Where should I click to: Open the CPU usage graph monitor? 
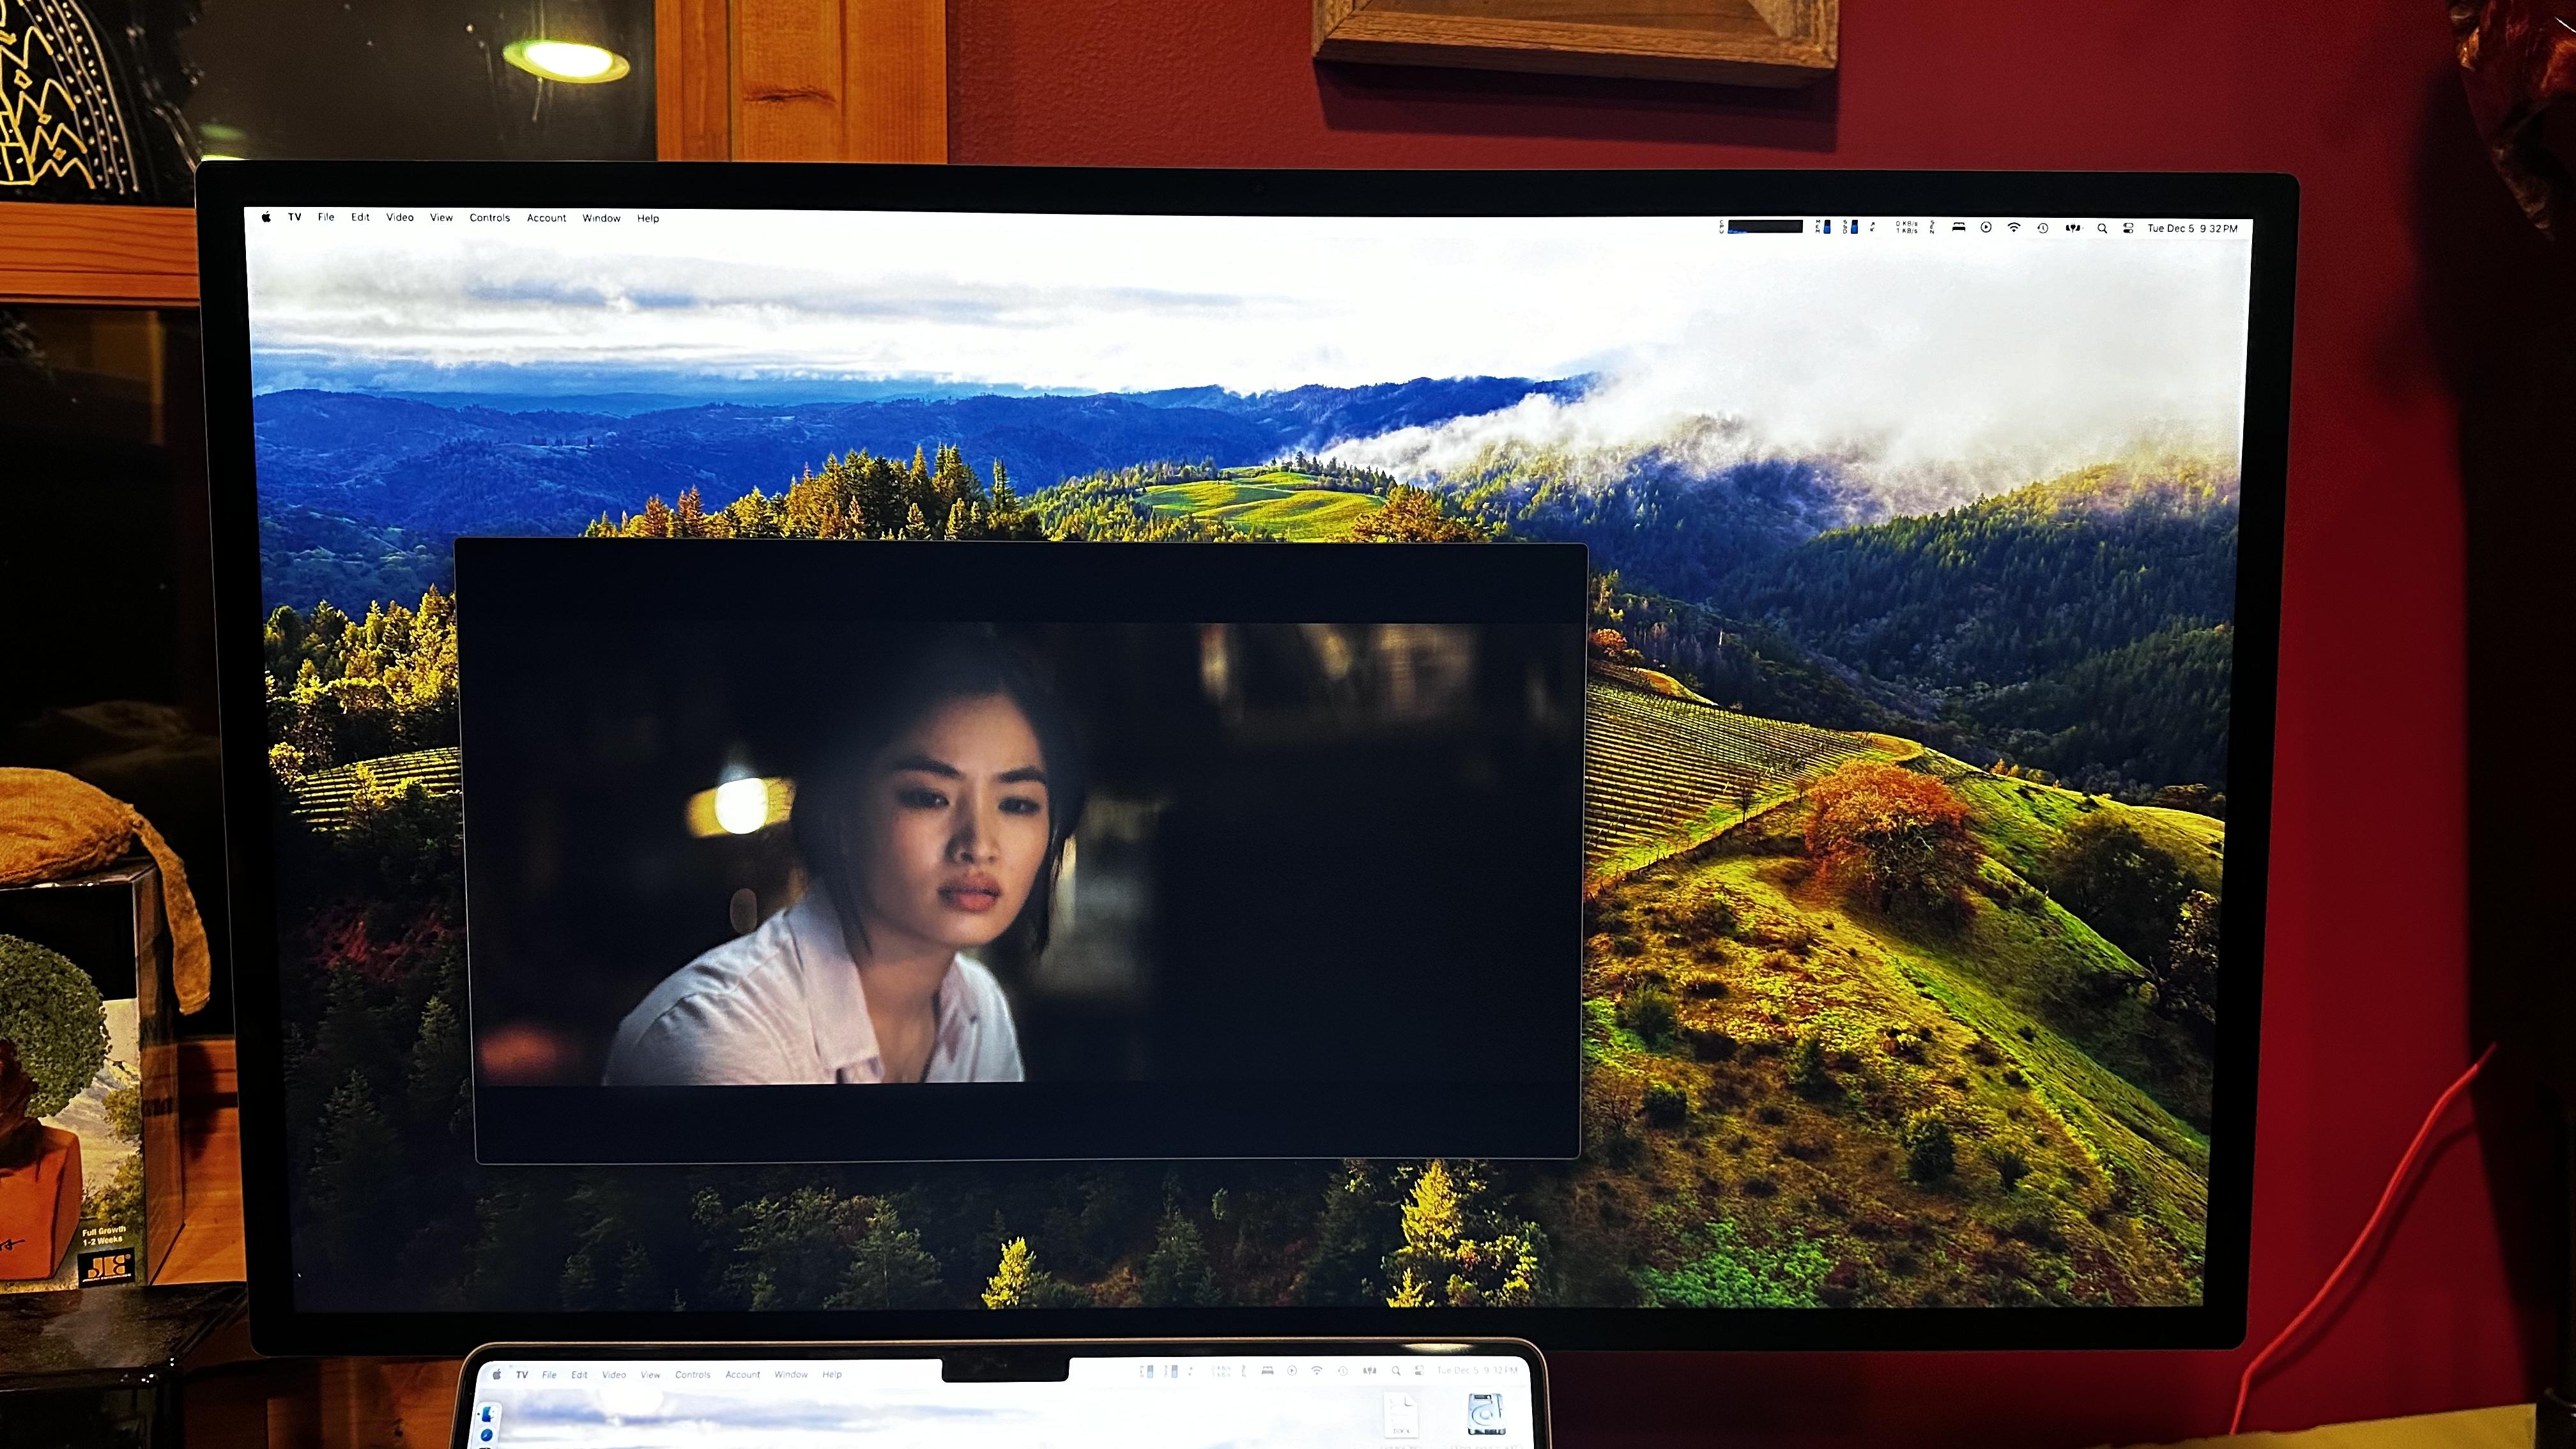pos(1765,227)
